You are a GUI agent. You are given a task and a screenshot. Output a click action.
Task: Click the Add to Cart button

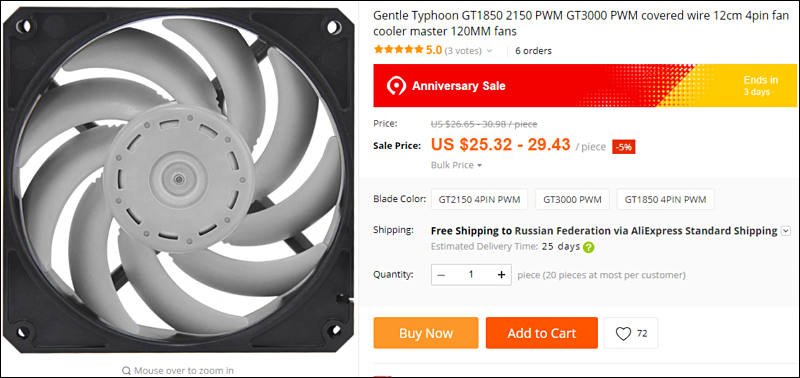[542, 333]
